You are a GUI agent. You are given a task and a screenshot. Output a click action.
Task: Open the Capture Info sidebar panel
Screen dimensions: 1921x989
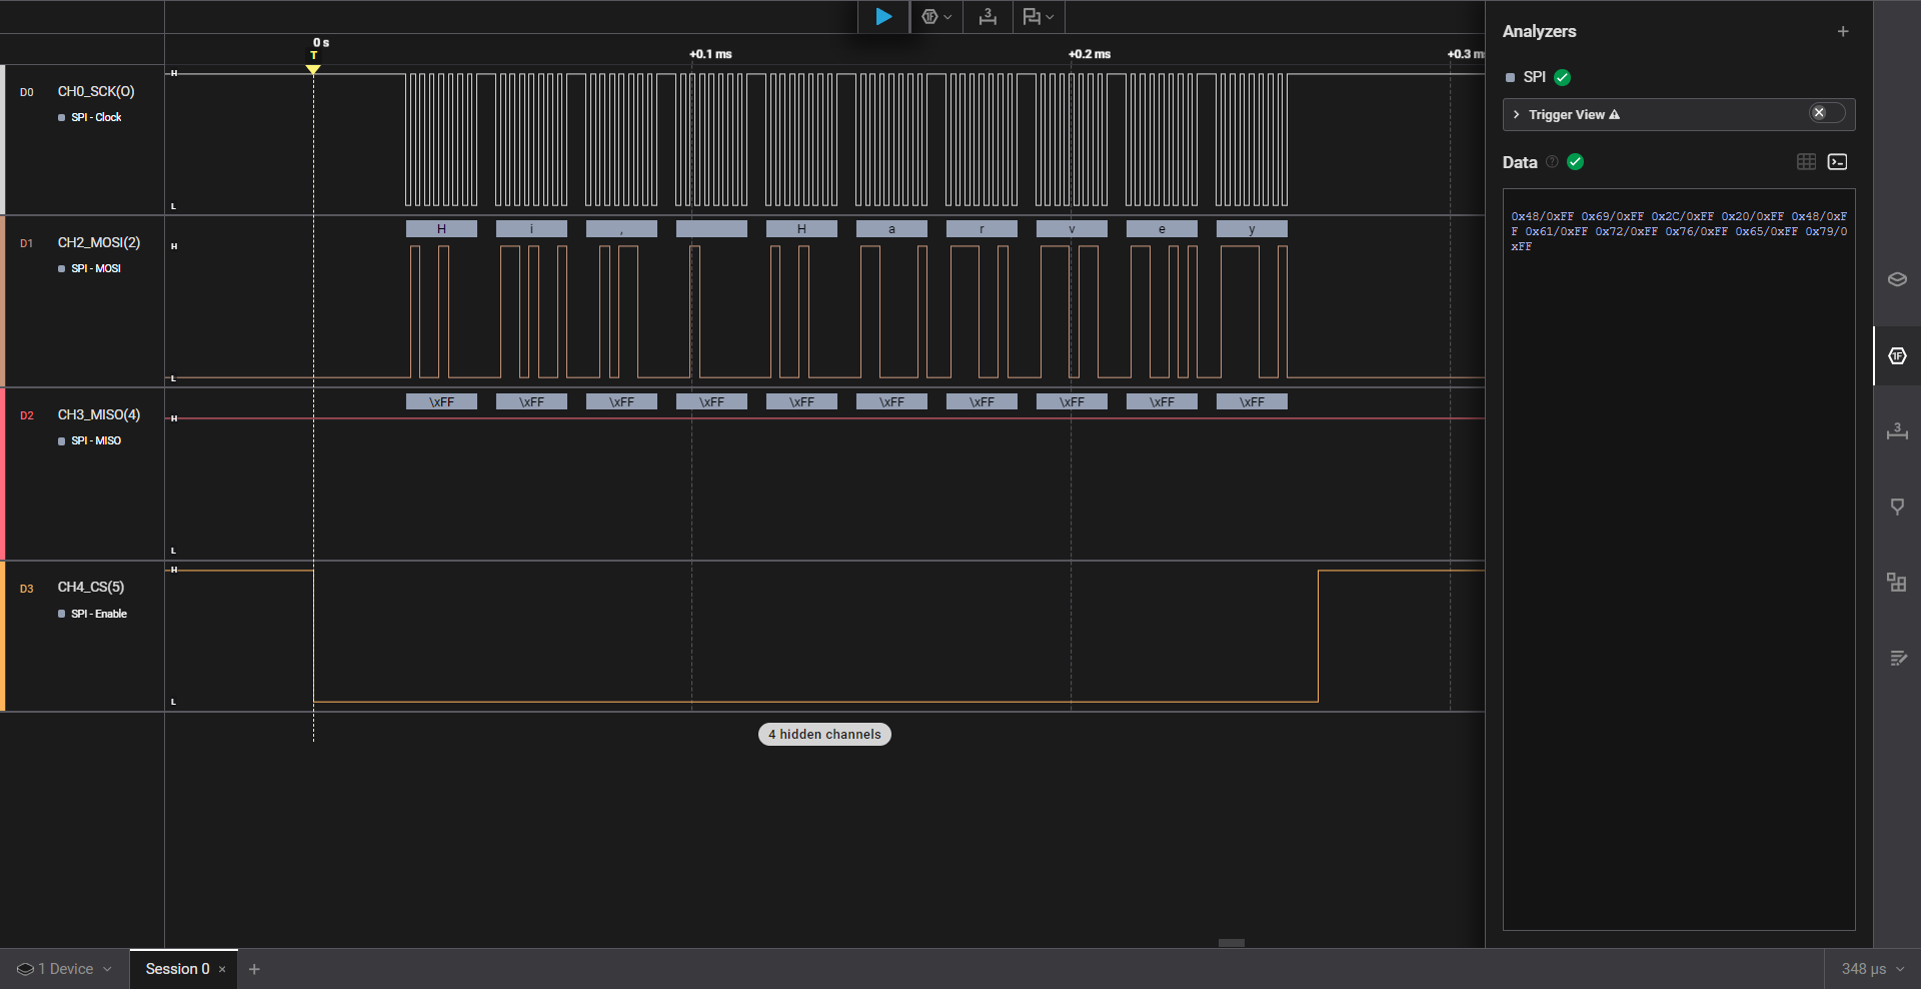tap(1897, 279)
